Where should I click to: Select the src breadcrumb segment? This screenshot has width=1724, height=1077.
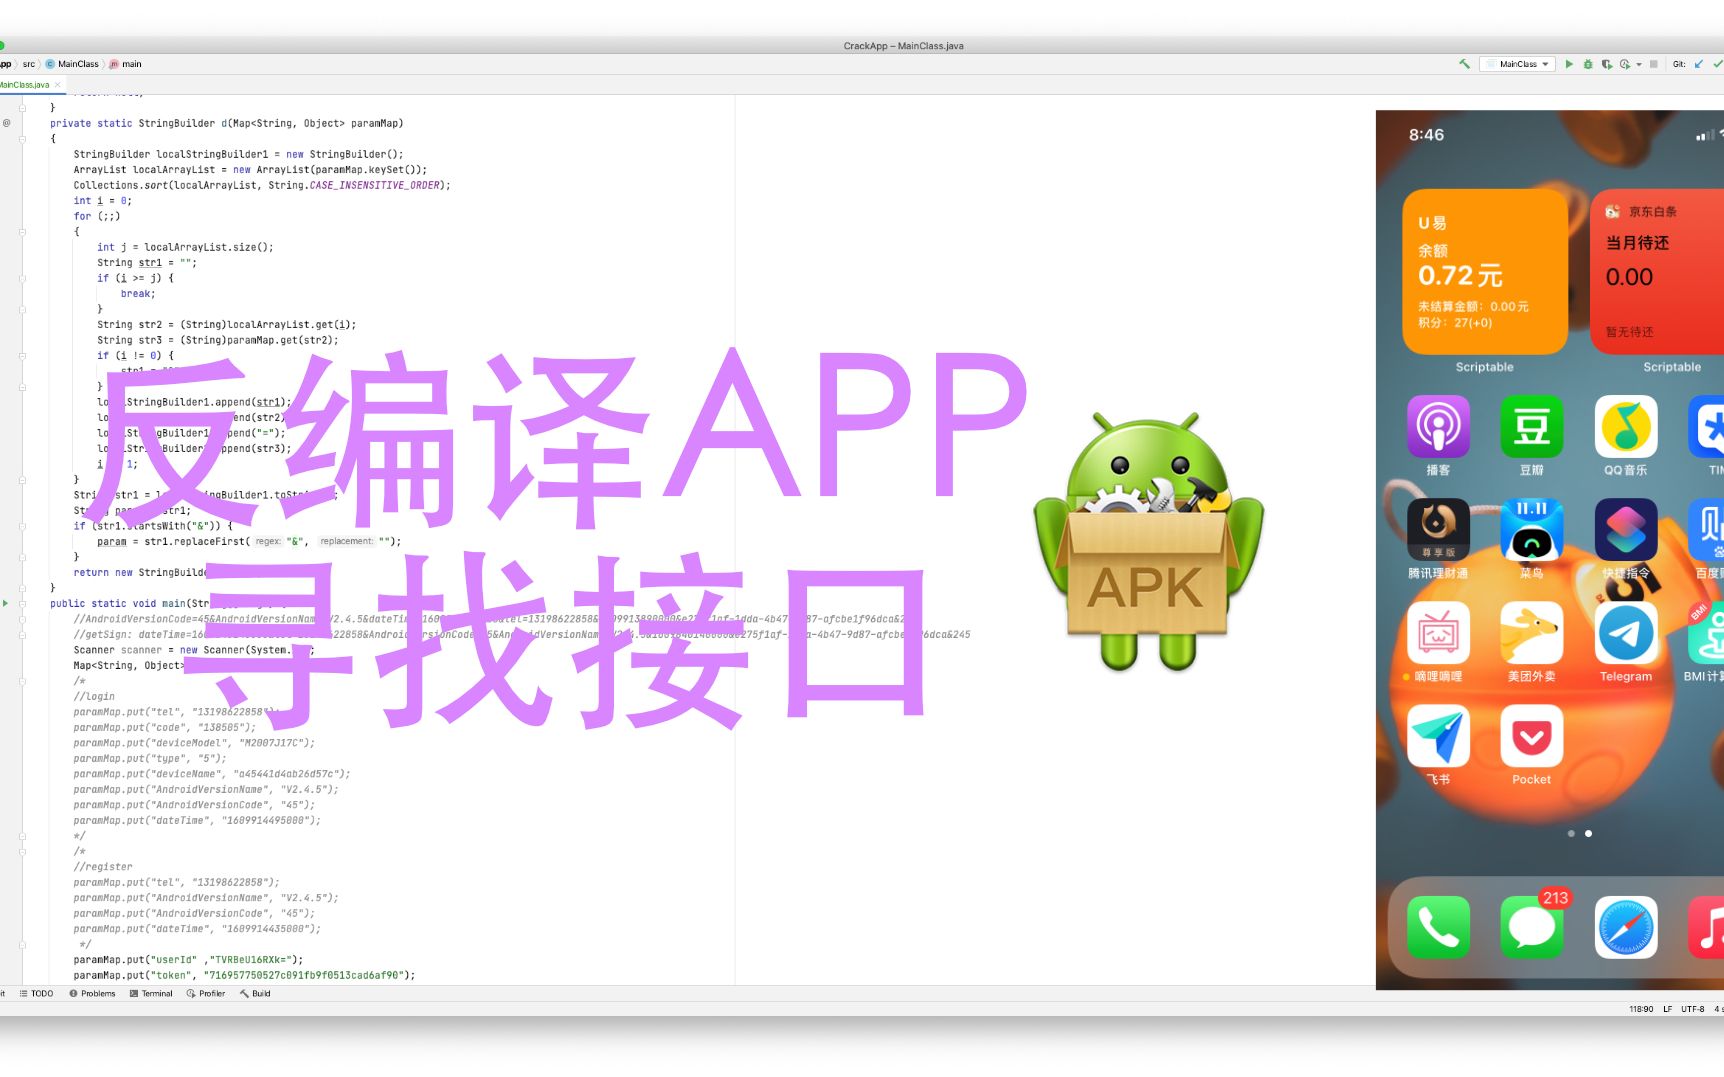pos(29,63)
